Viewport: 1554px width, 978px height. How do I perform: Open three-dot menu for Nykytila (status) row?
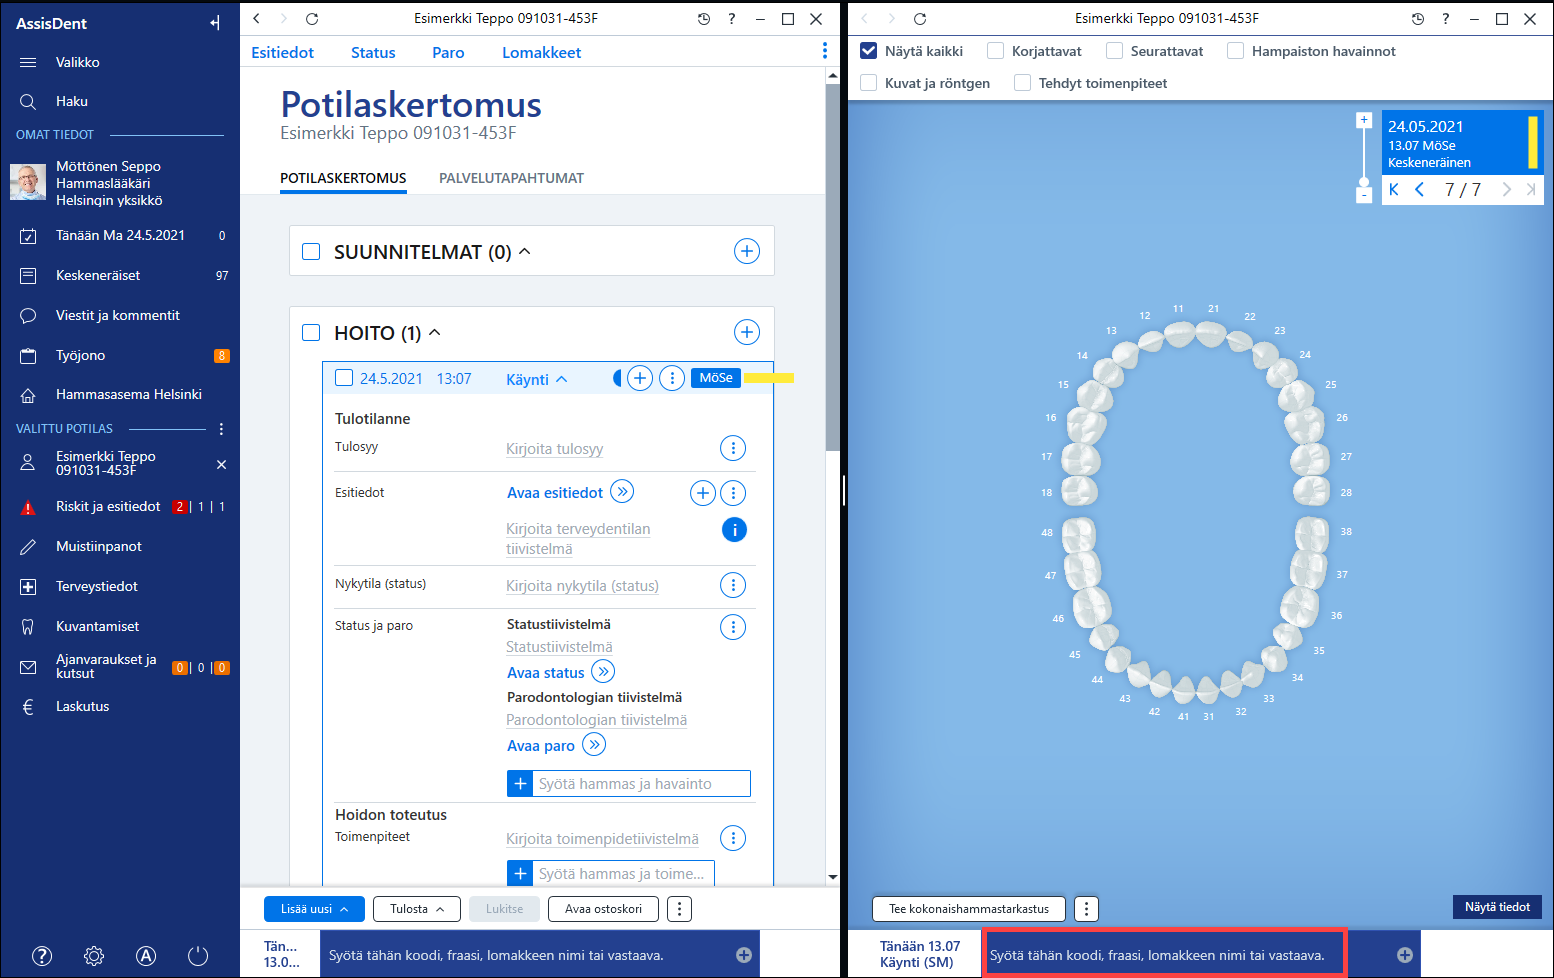coord(733,585)
